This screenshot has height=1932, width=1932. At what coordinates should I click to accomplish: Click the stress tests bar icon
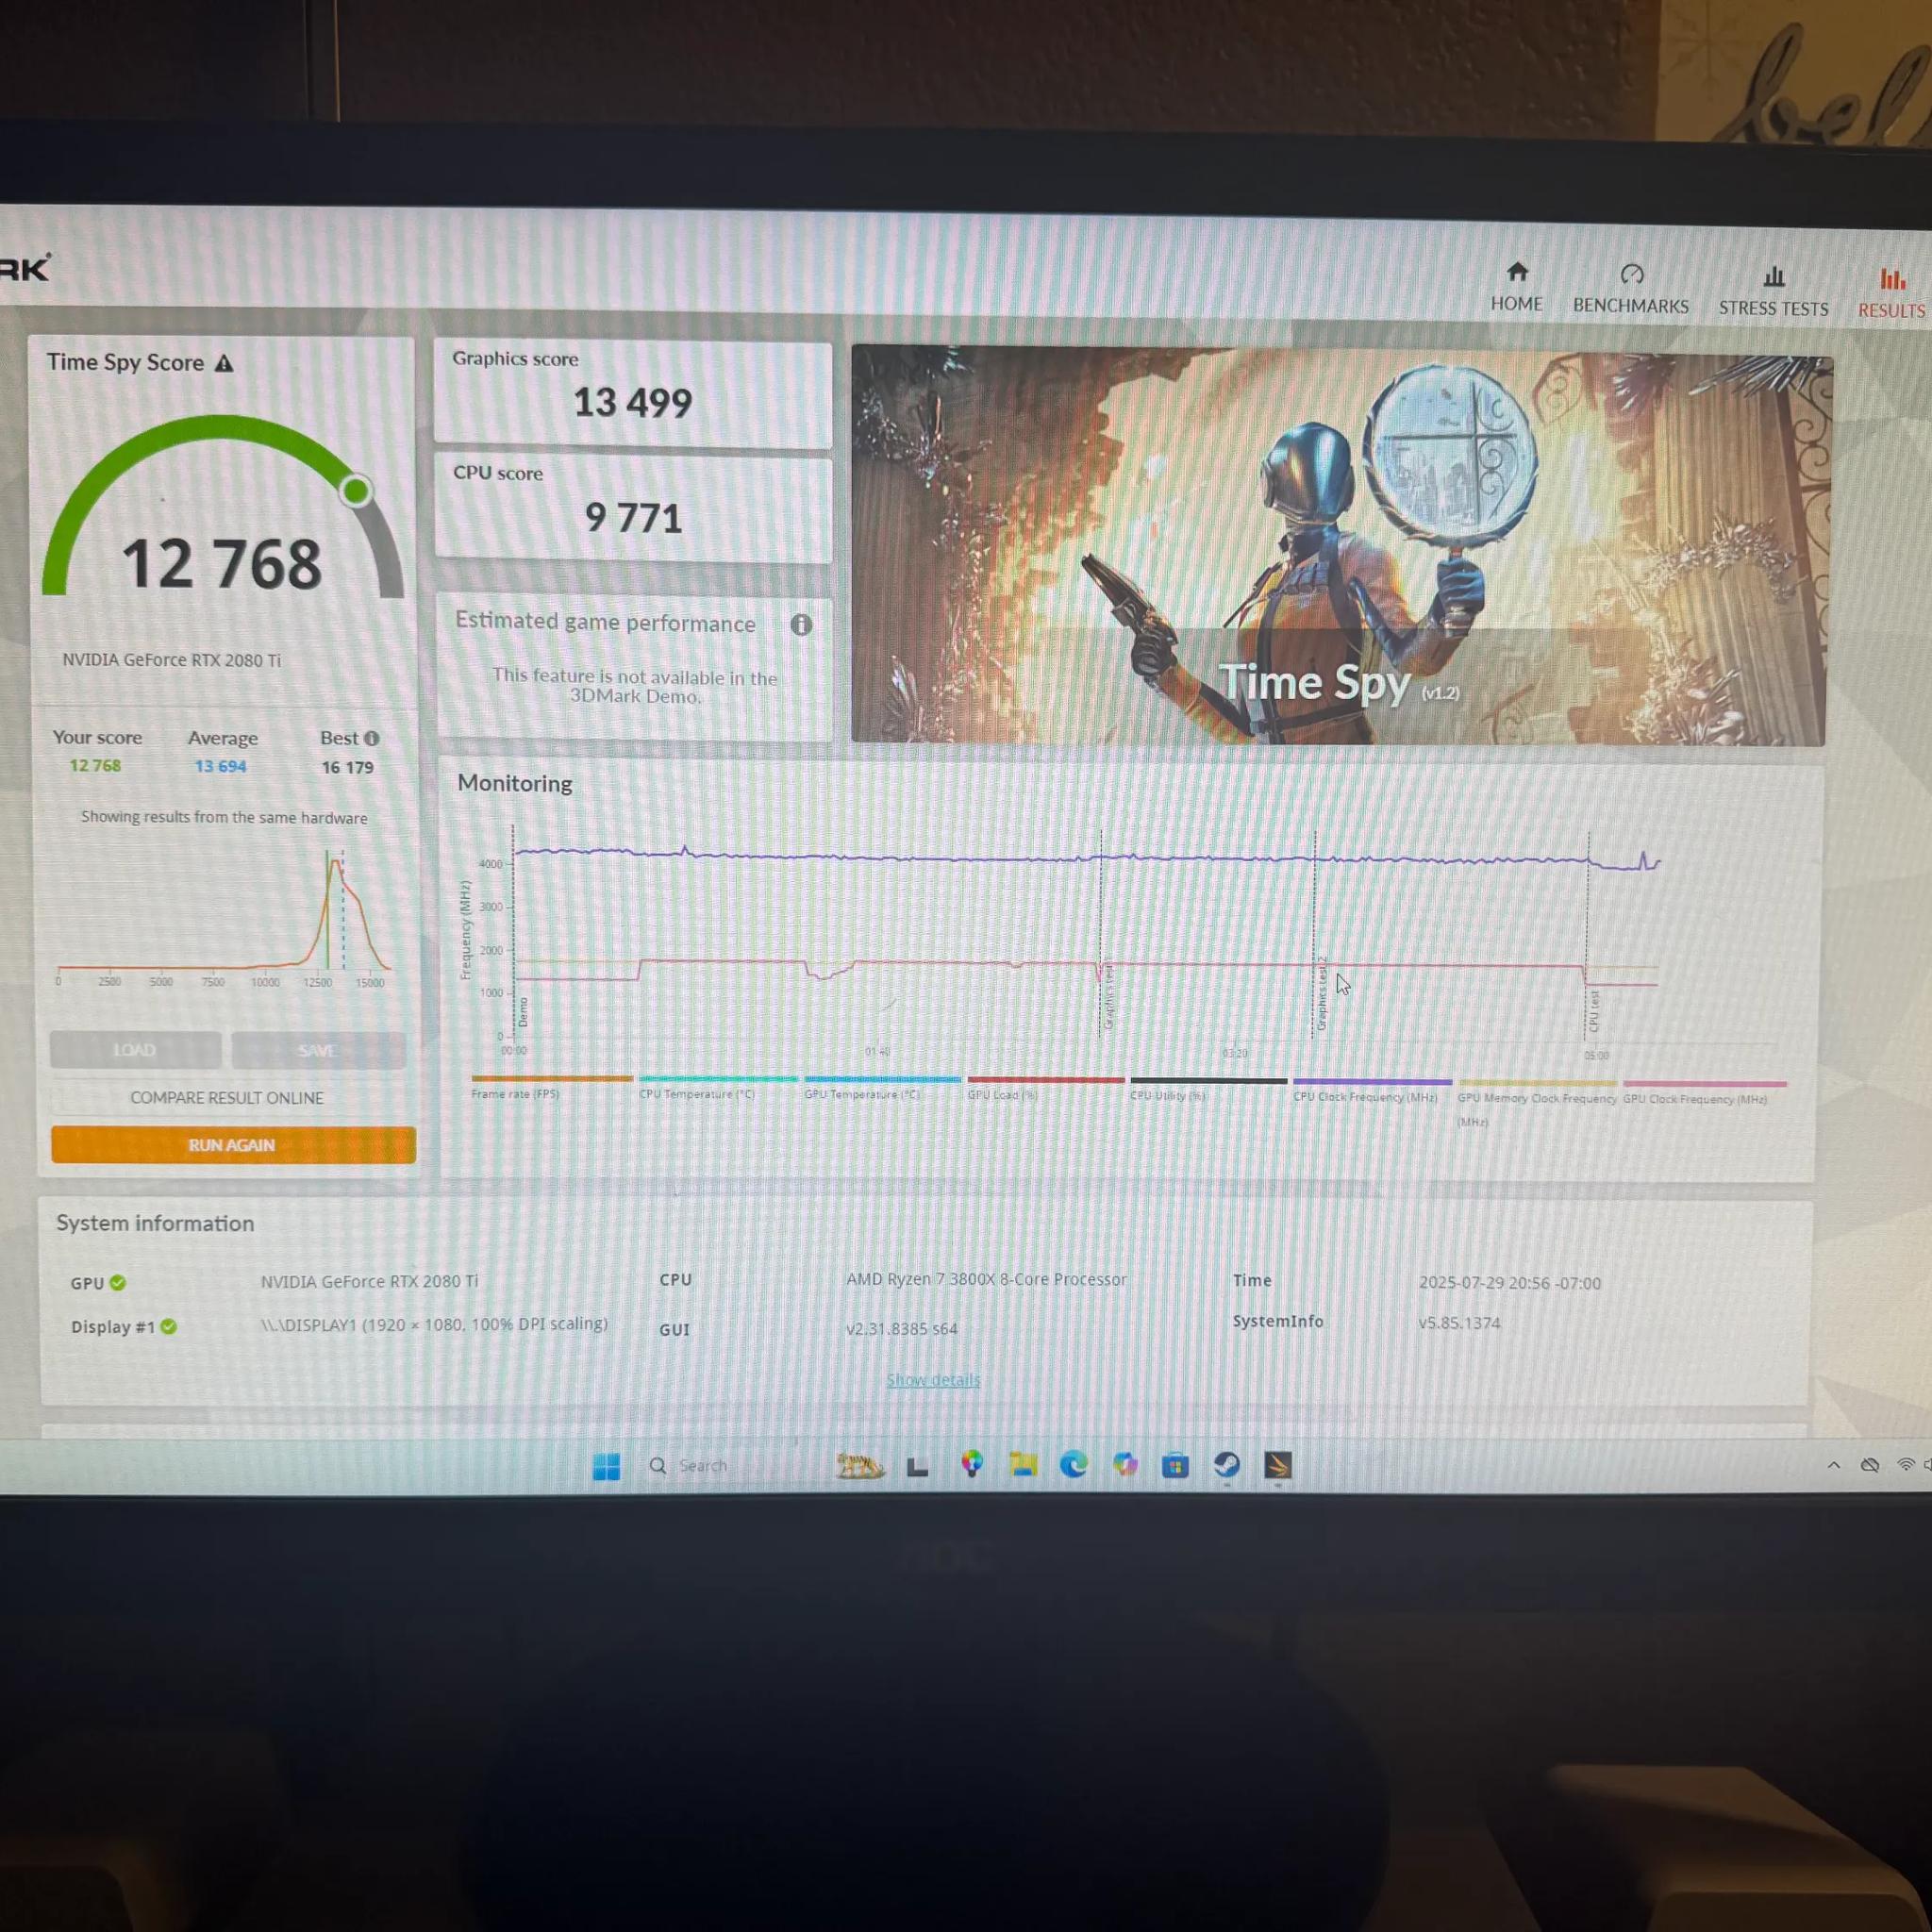point(1773,276)
